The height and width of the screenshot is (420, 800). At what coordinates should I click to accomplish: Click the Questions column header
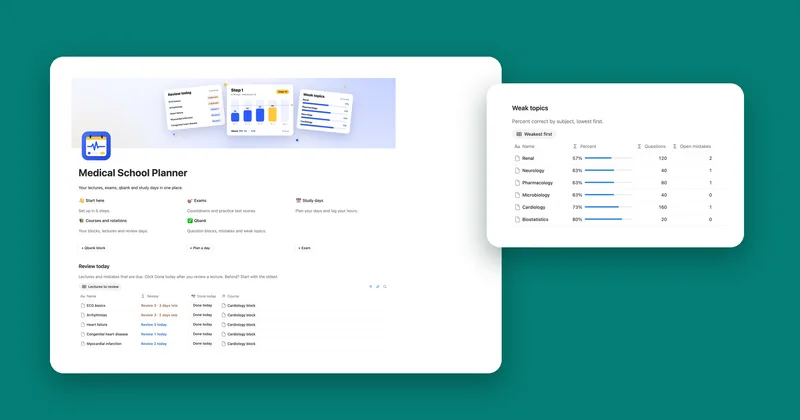[x=652, y=146]
